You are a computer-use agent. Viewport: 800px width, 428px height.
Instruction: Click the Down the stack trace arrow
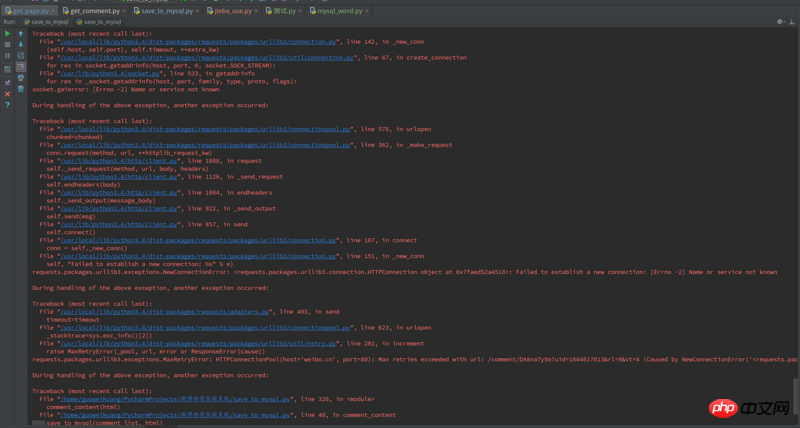tap(20, 45)
